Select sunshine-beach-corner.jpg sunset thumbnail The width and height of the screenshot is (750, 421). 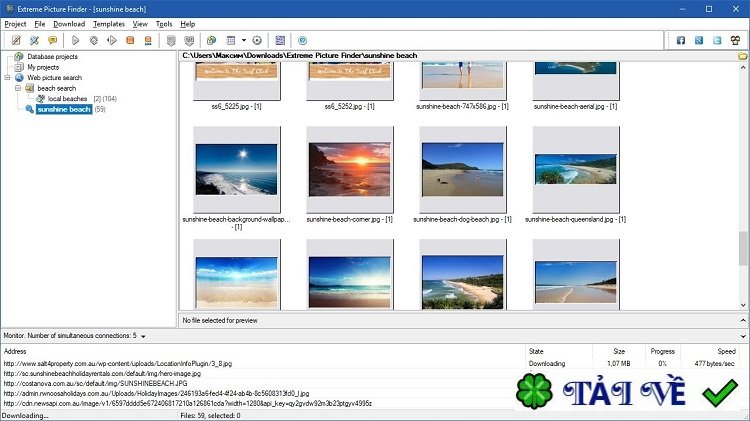coord(349,169)
